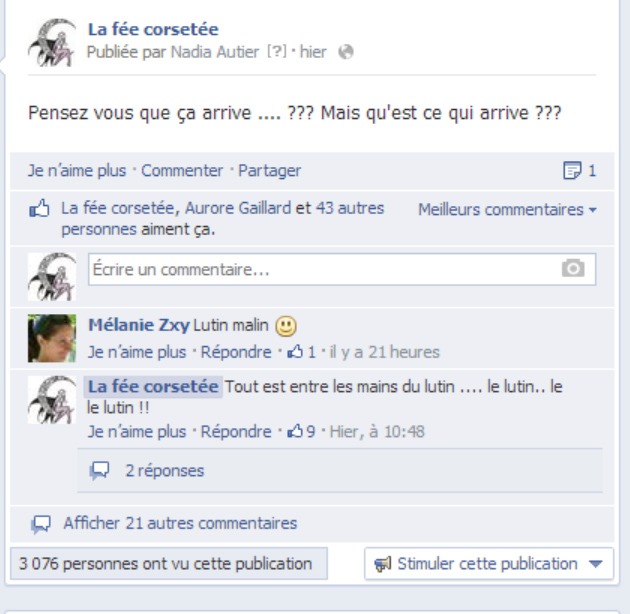Viewport: 630px width, 614px height.
Task: Click the camera icon in comment box
Action: pos(573,268)
